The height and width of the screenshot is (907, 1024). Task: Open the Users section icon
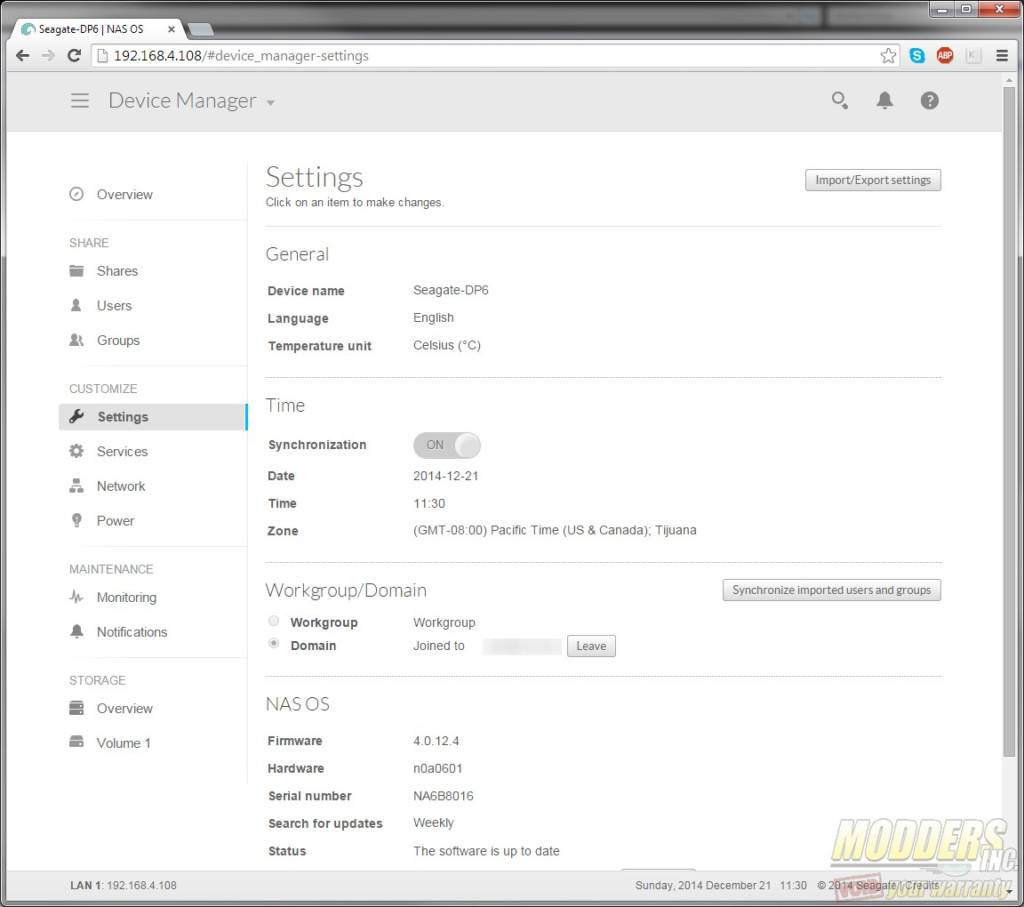(76, 305)
